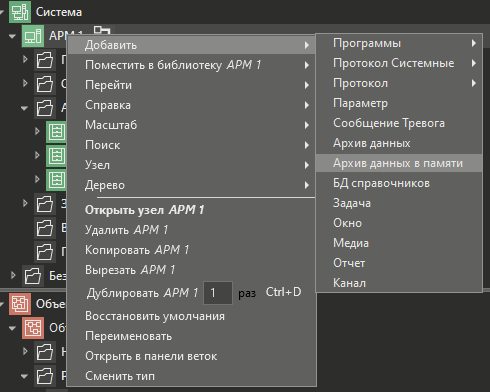This screenshot has width=490, height=392.
Task: Expand the first folder under АРМ 1
Action: point(25,59)
